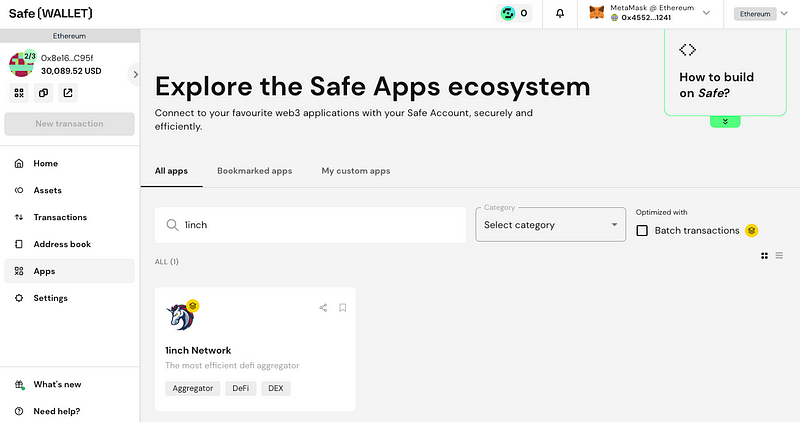The image size is (800, 422).
Task: Focus the apps search field
Action: point(310,225)
